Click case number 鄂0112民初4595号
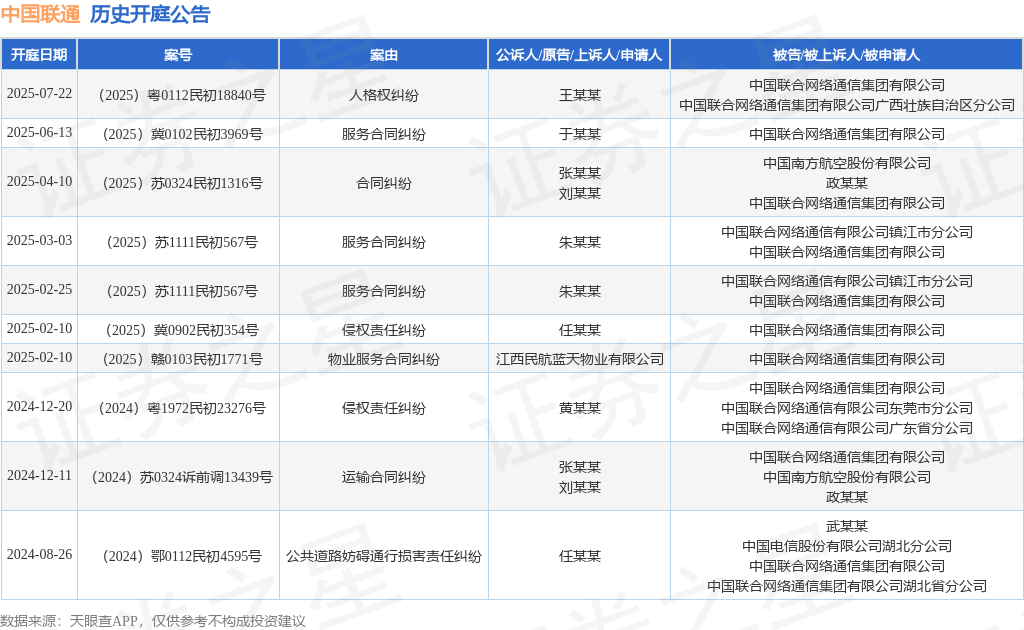Image resolution: width=1024 pixels, height=630 pixels. (x=182, y=557)
